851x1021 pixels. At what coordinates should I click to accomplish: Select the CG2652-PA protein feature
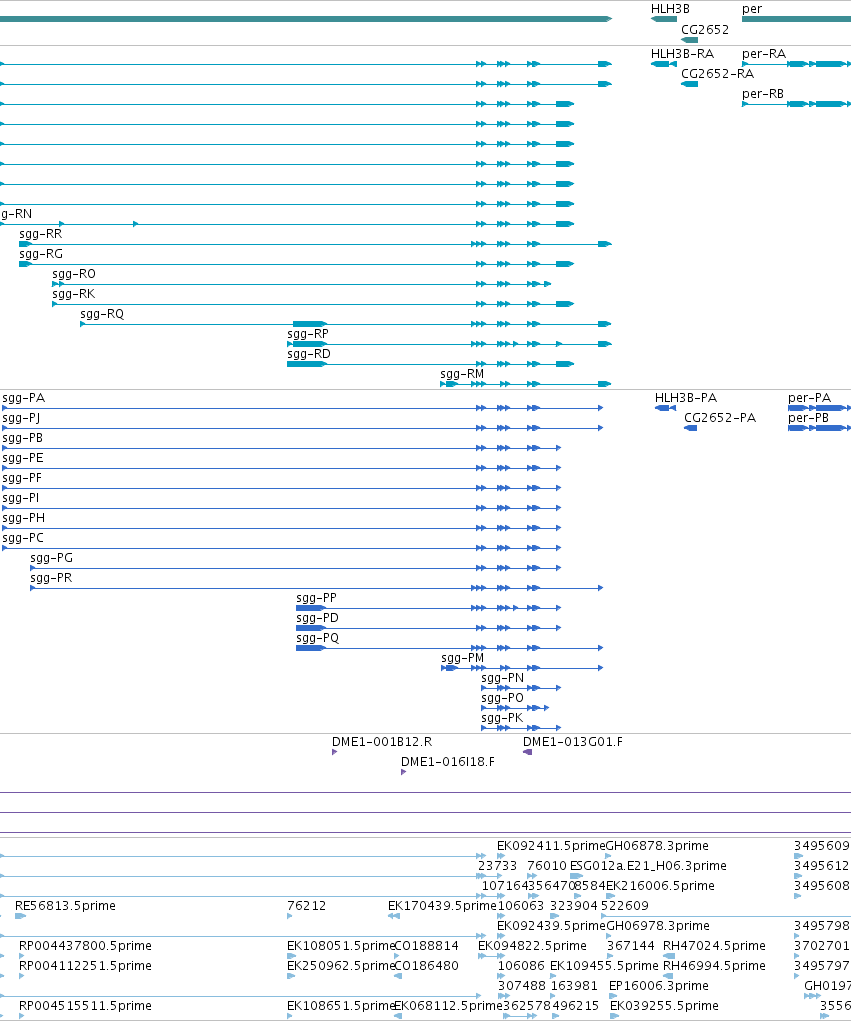pyautogui.click(x=691, y=428)
